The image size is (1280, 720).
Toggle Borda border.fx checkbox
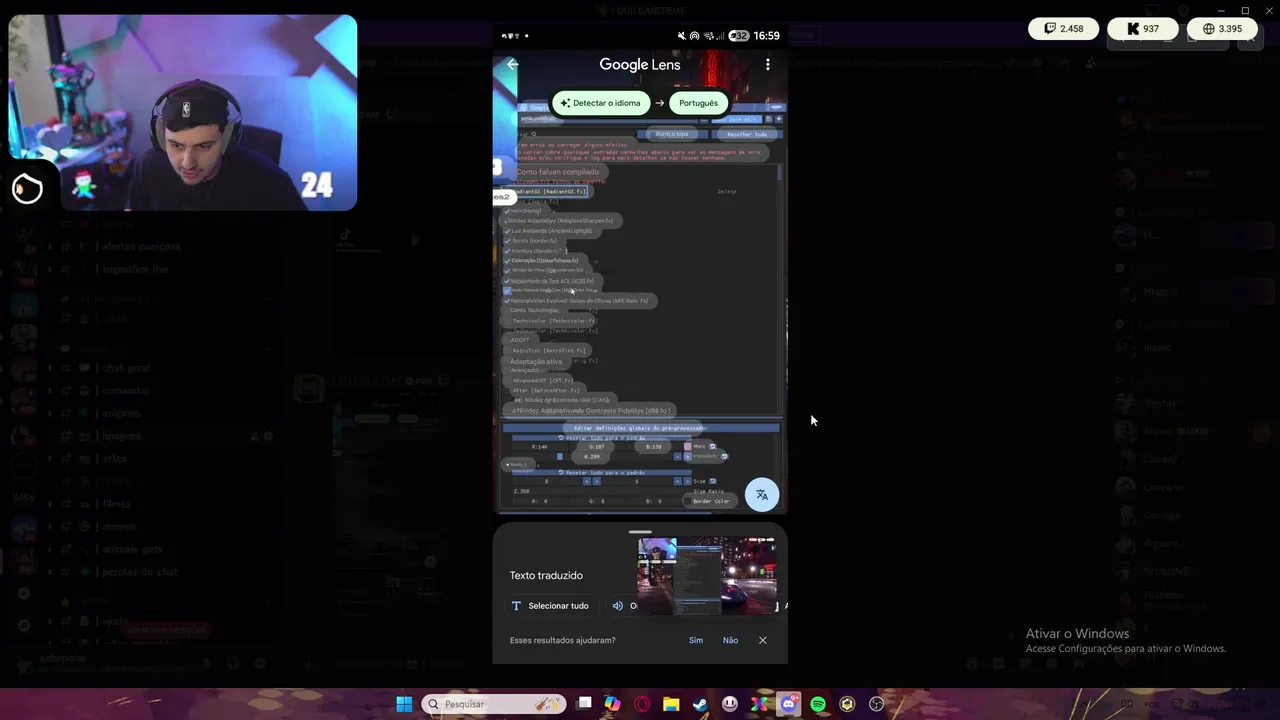(x=507, y=241)
